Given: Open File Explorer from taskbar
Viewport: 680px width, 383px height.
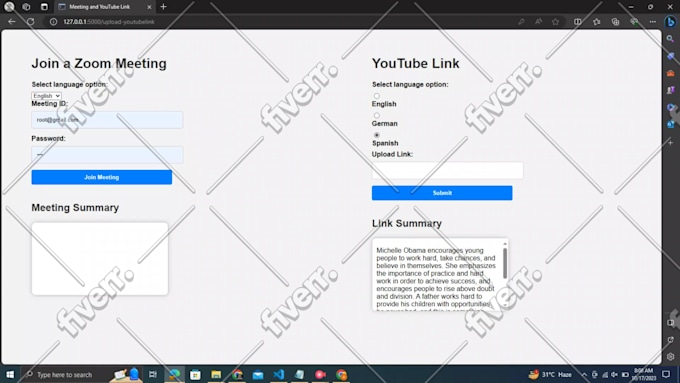Looking at the screenshot, I should coord(216,374).
